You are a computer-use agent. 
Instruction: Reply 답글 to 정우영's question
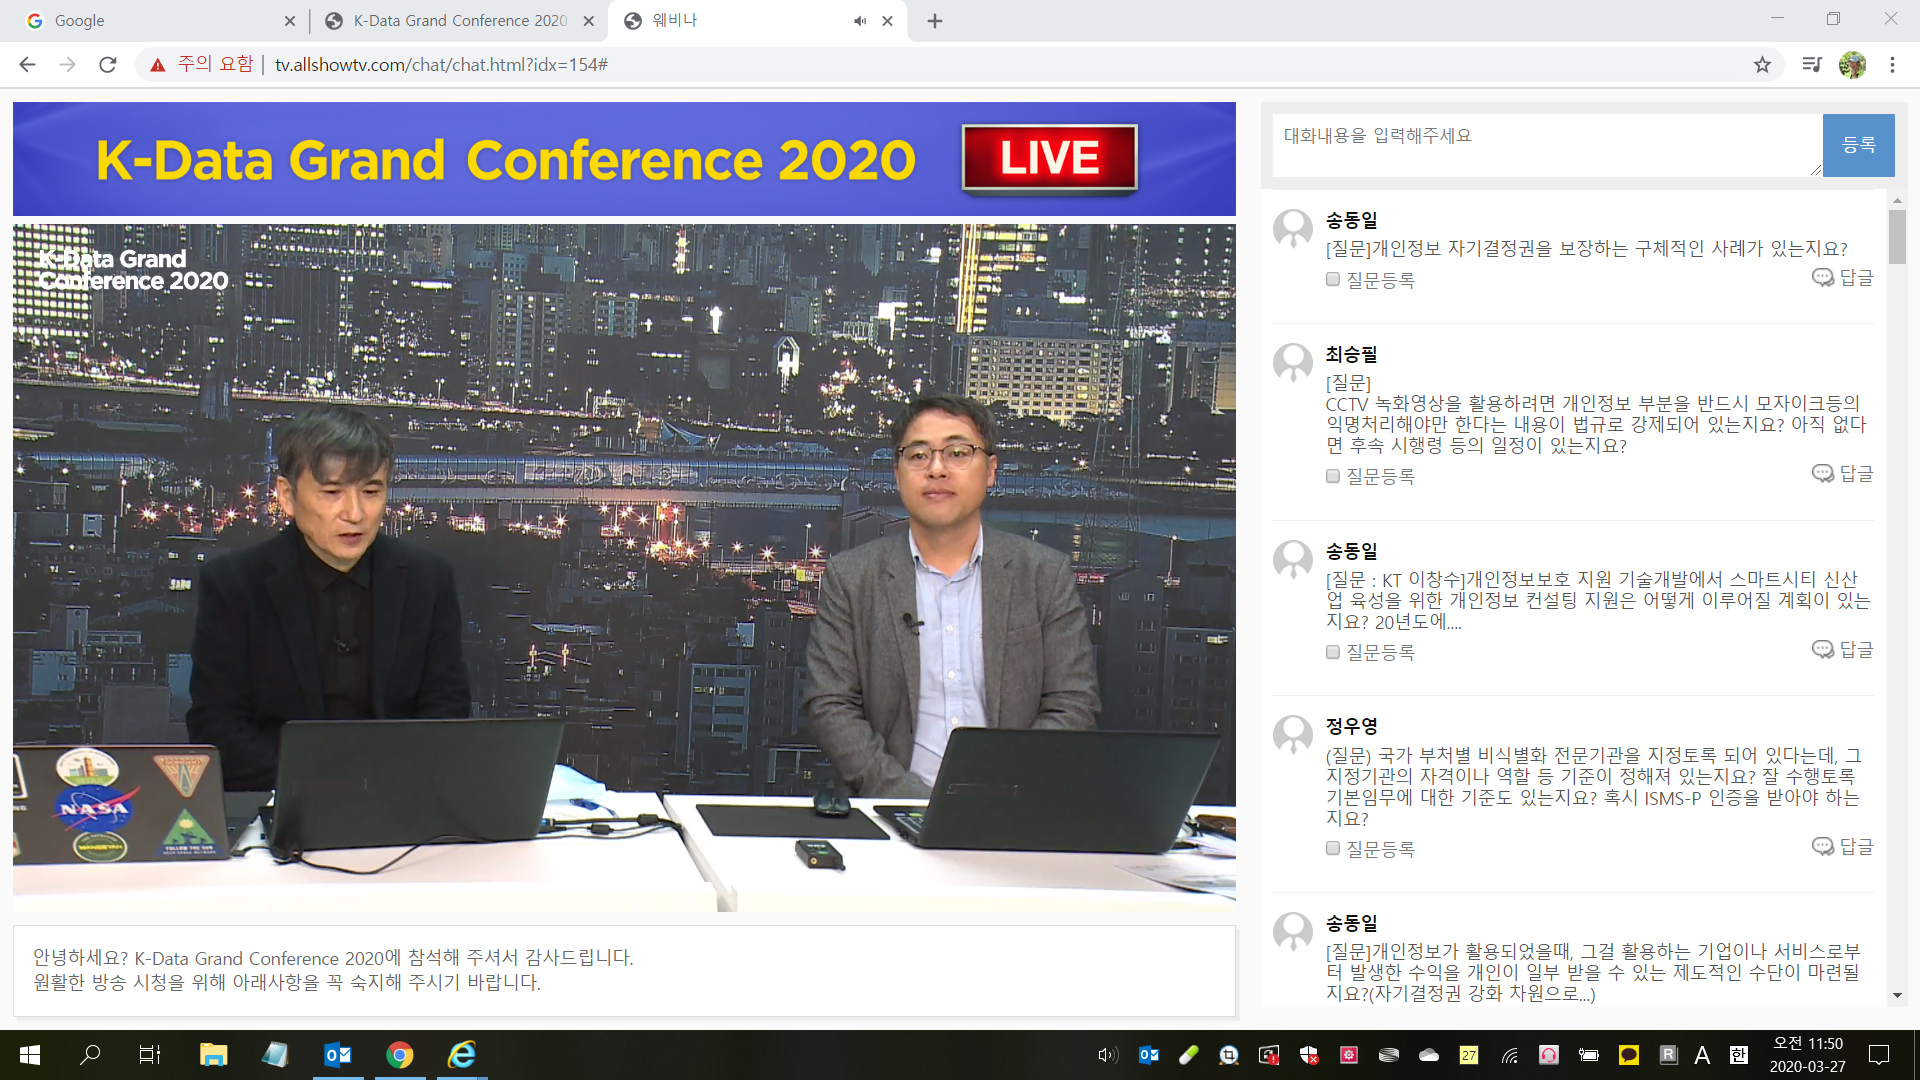(1843, 846)
